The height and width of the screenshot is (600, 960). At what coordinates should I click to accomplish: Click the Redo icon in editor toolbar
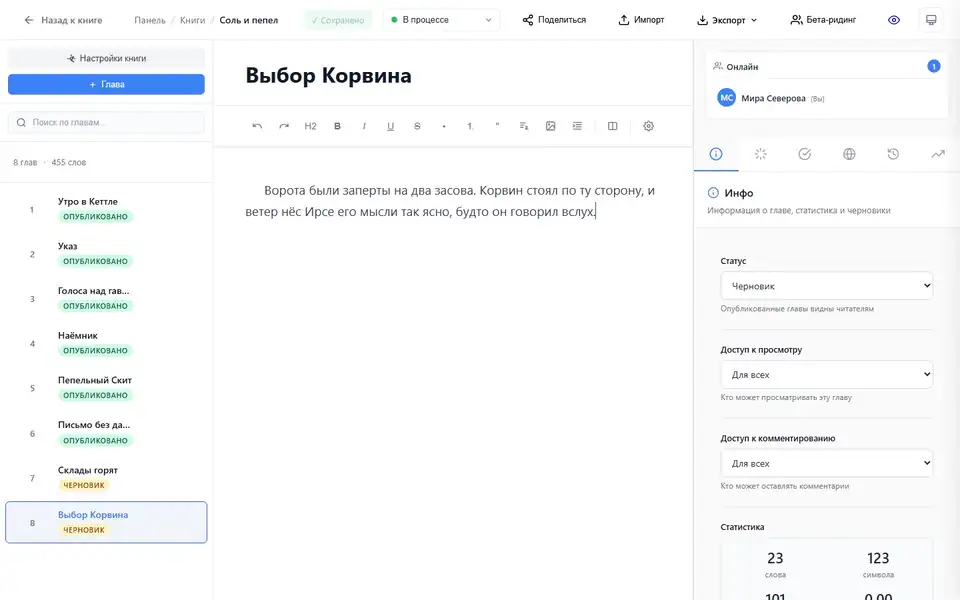284,126
